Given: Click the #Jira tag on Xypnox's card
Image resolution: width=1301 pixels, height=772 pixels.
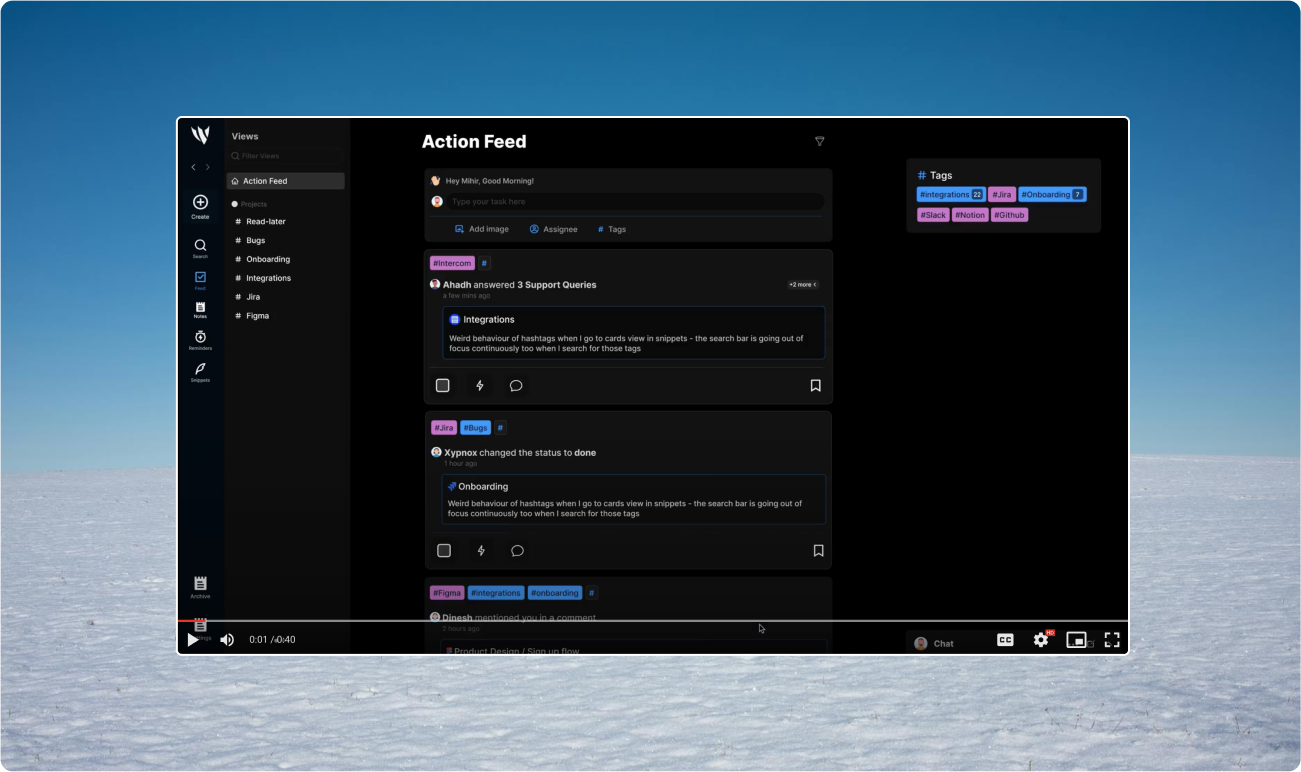Looking at the screenshot, I should 444,428.
